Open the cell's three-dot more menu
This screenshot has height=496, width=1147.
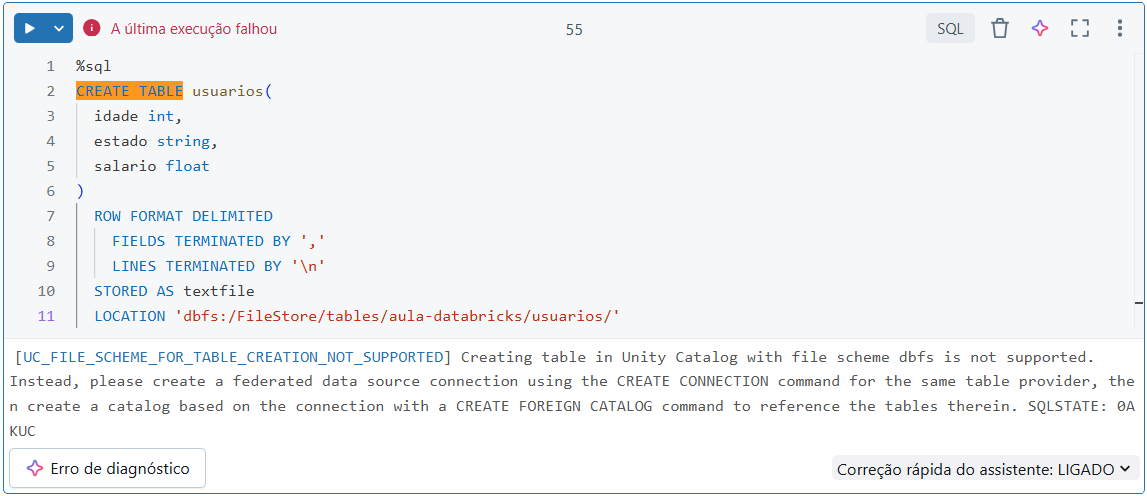coord(1119,29)
